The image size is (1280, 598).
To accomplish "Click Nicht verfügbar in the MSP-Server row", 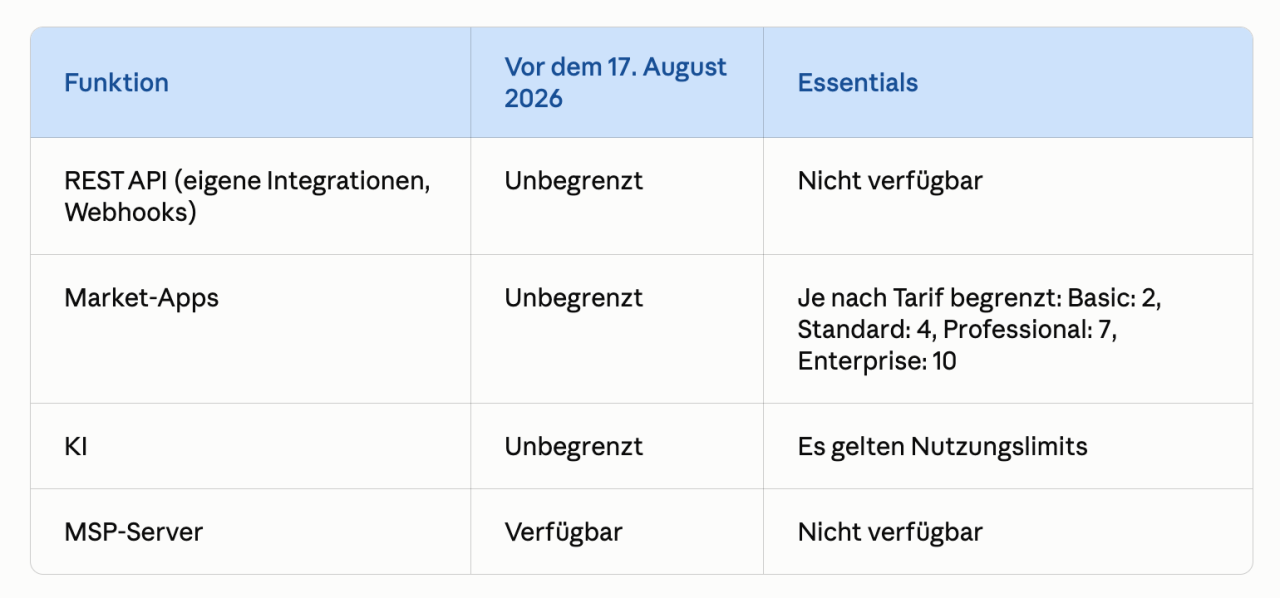I will (890, 531).
